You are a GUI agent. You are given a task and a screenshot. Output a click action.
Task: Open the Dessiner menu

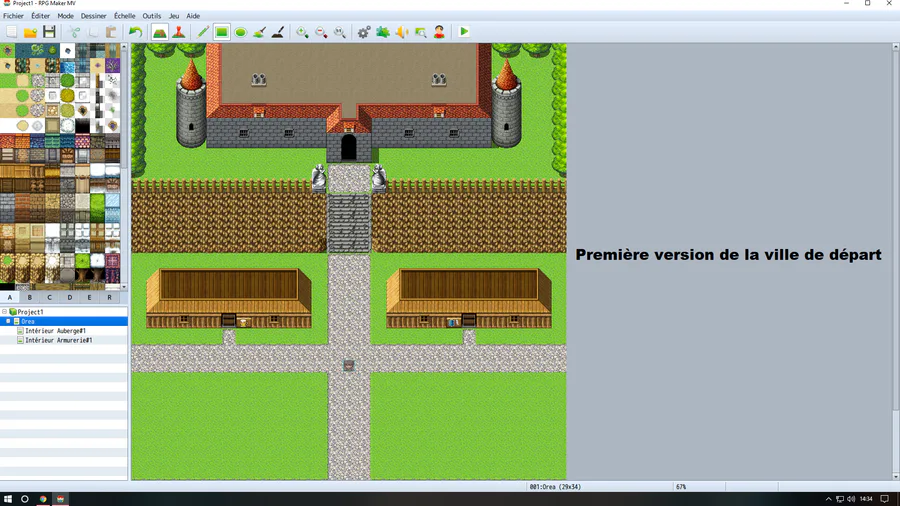point(93,16)
